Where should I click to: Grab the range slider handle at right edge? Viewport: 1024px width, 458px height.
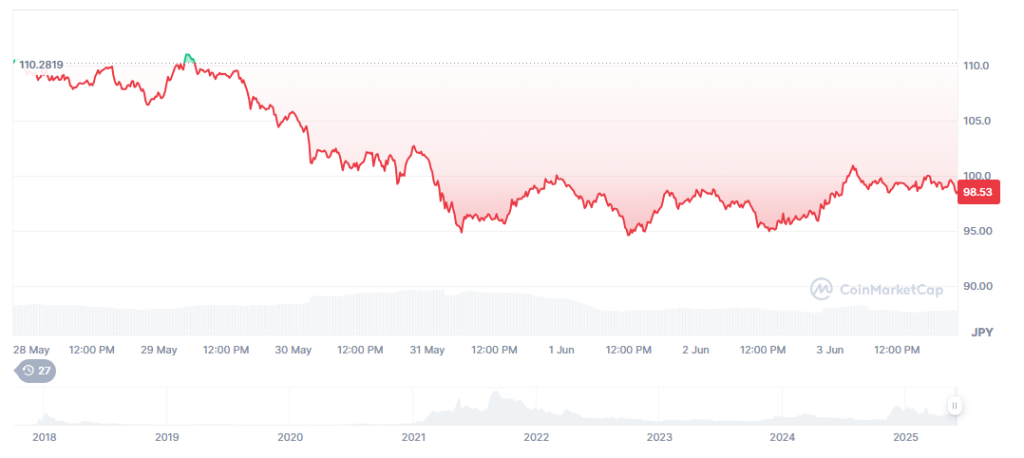tap(955, 405)
